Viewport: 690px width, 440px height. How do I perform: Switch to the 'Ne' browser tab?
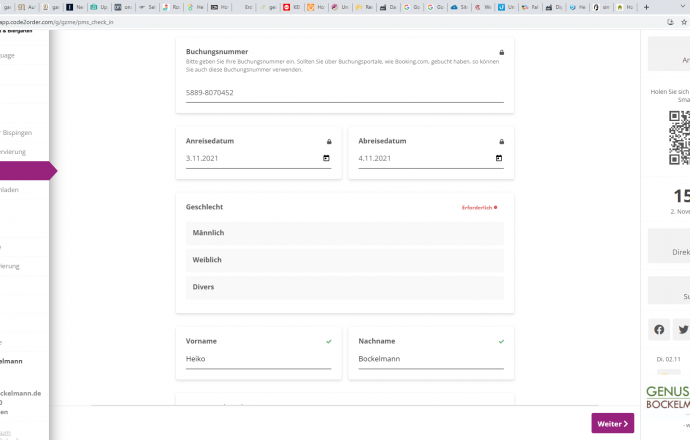click(x=75, y=7)
